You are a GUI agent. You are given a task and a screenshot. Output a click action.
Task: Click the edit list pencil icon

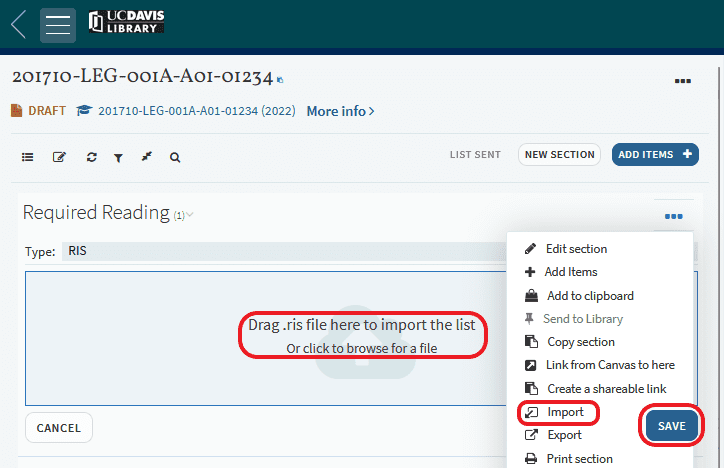coord(59,157)
